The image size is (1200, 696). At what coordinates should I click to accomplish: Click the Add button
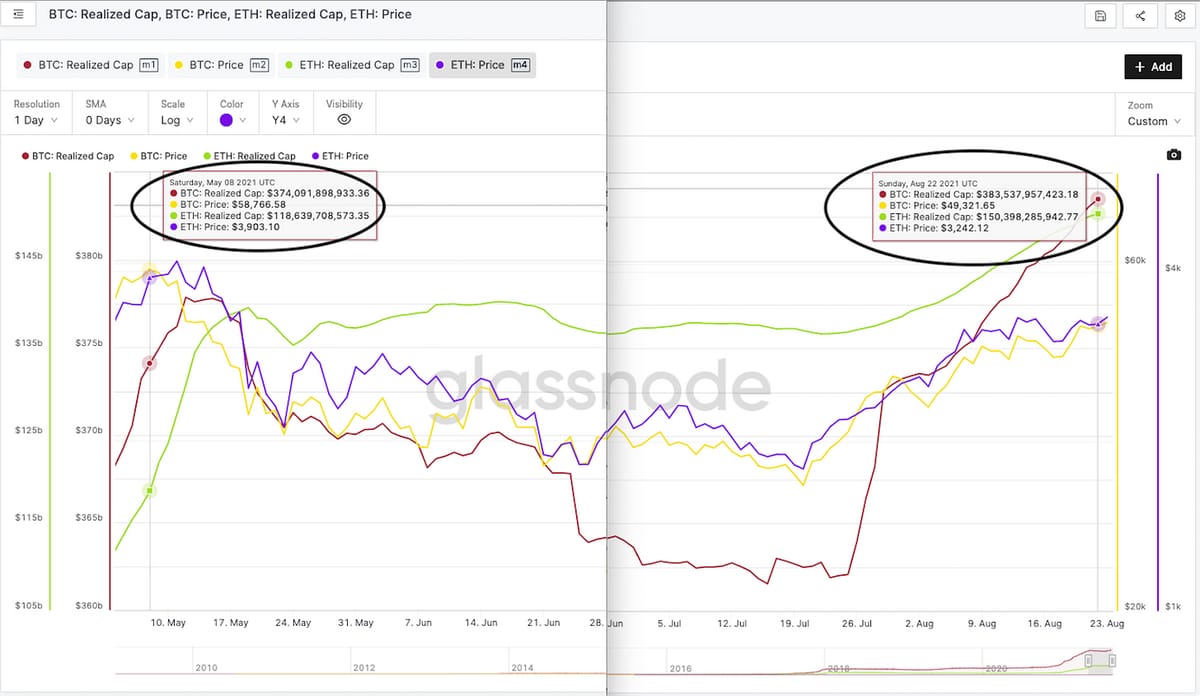point(1153,67)
